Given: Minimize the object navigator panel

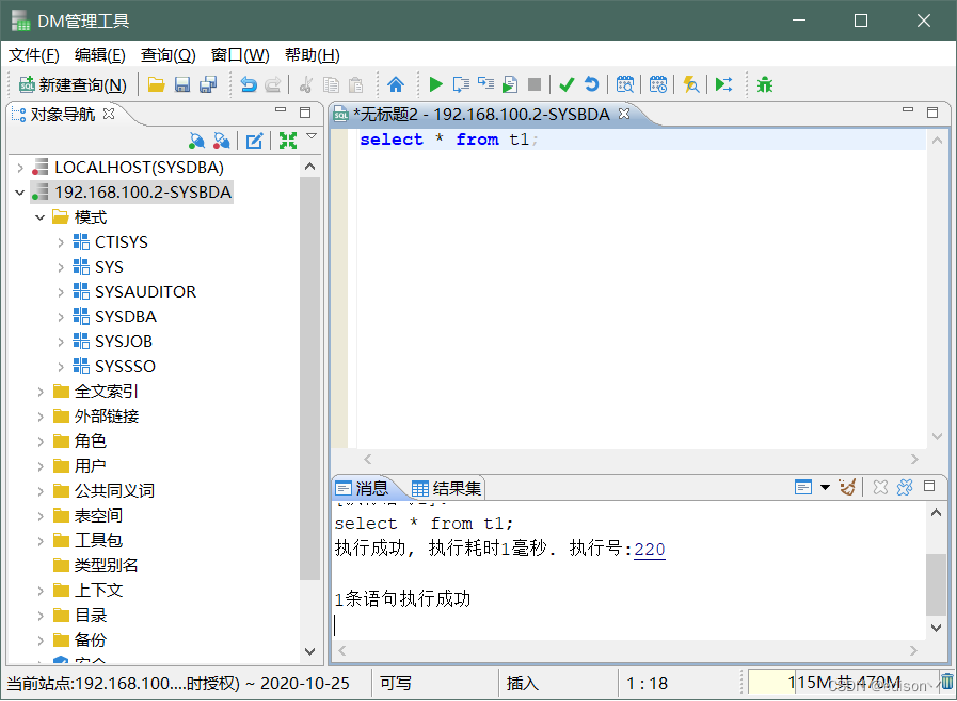Looking at the screenshot, I should coord(281,110).
